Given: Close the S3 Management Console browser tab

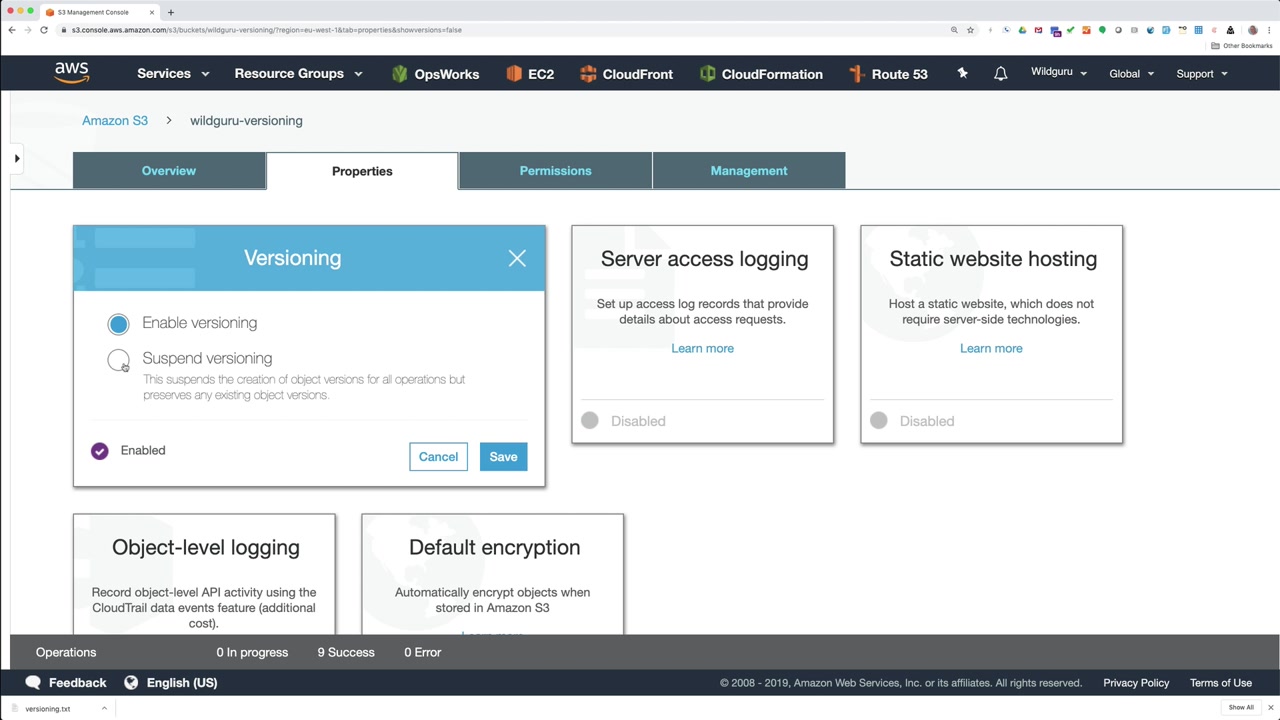Looking at the screenshot, I should coord(152,12).
